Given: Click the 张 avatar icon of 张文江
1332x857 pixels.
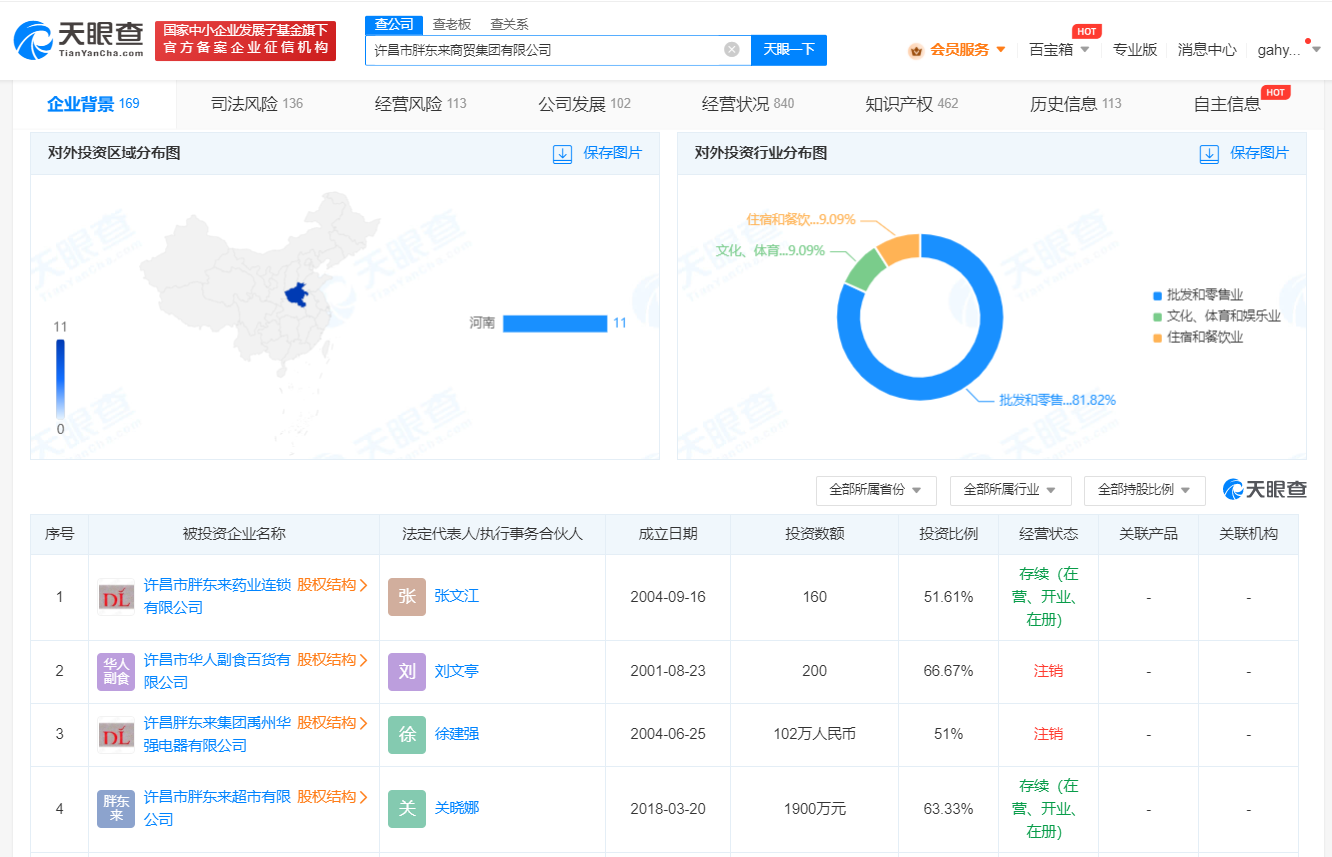Looking at the screenshot, I should [x=405, y=596].
